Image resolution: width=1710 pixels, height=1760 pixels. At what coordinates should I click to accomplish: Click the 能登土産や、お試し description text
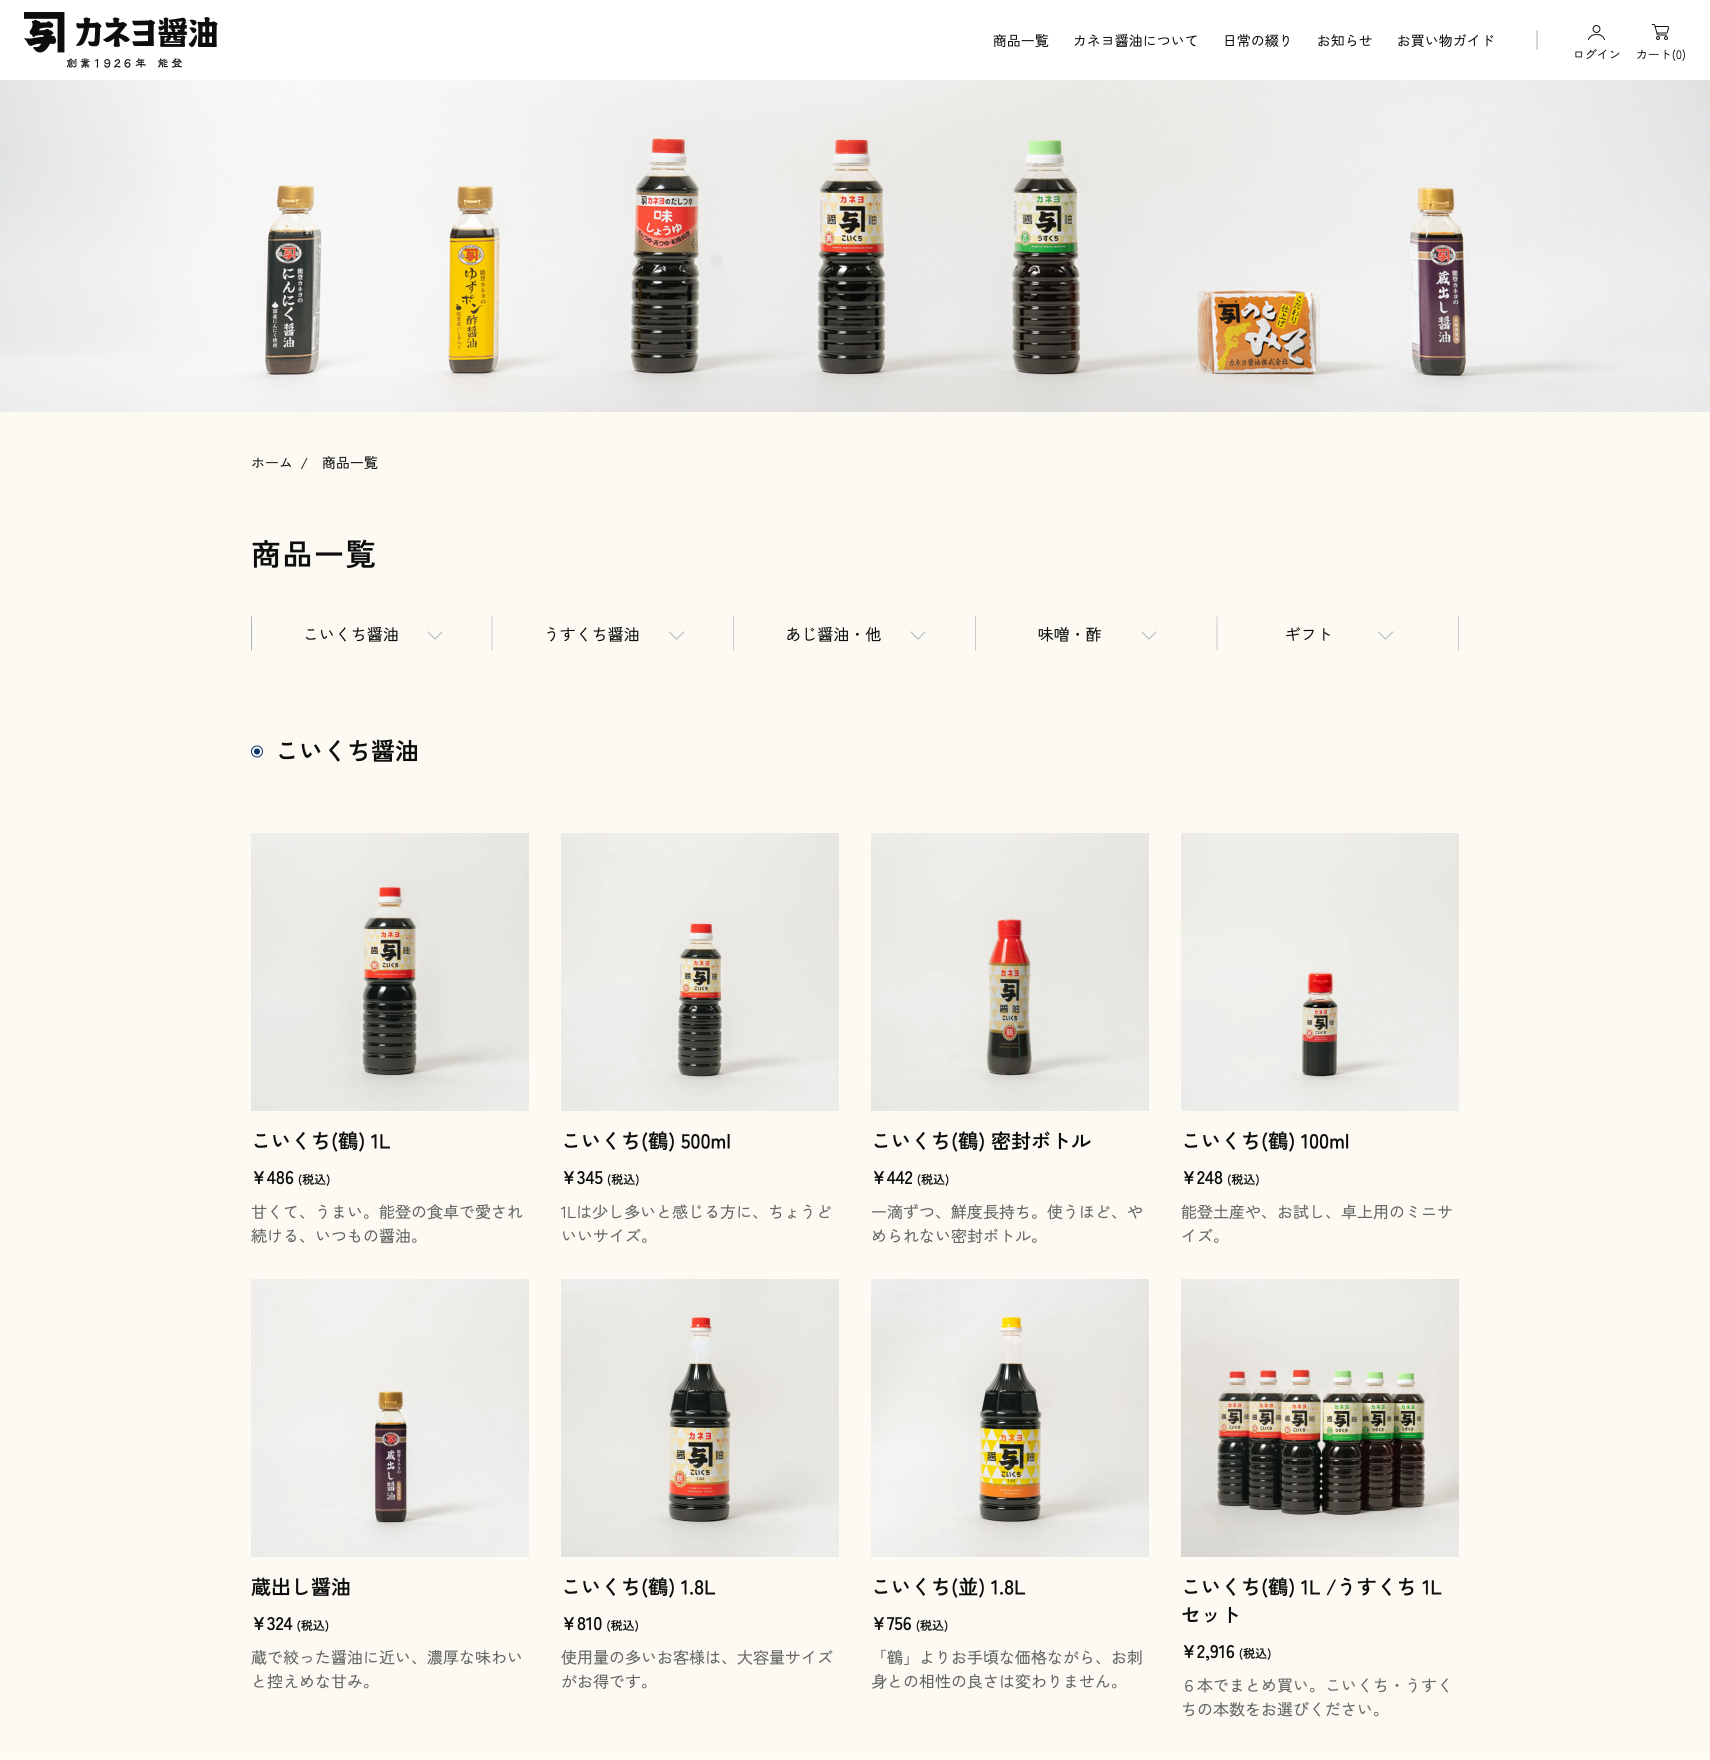tap(1318, 1224)
